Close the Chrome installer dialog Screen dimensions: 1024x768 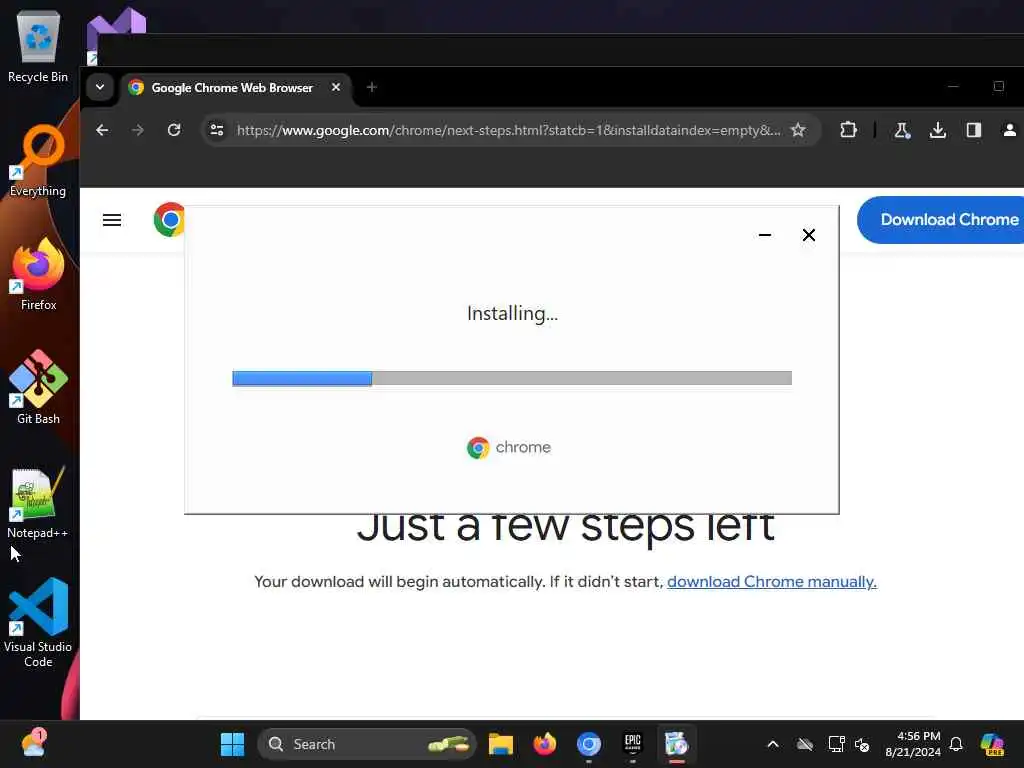point(808,235)
